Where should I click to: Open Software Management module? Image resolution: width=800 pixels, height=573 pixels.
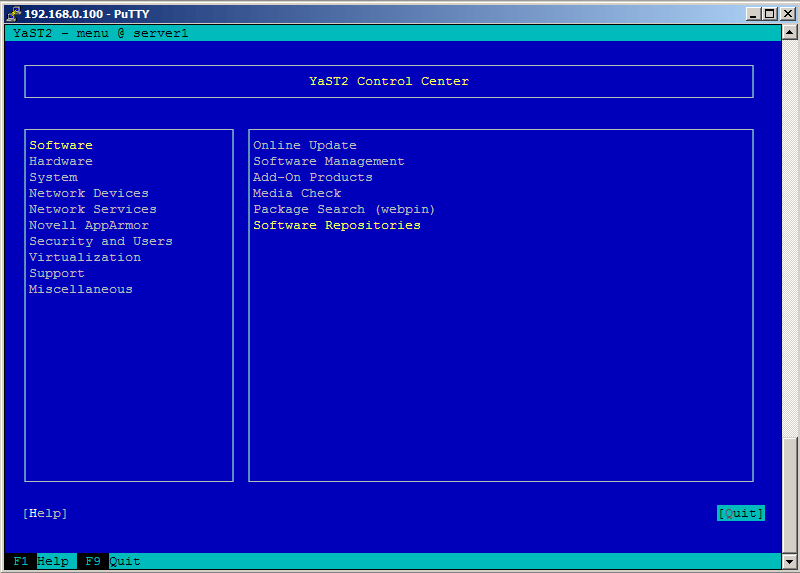pyautogui.click(x=329, y=161)
